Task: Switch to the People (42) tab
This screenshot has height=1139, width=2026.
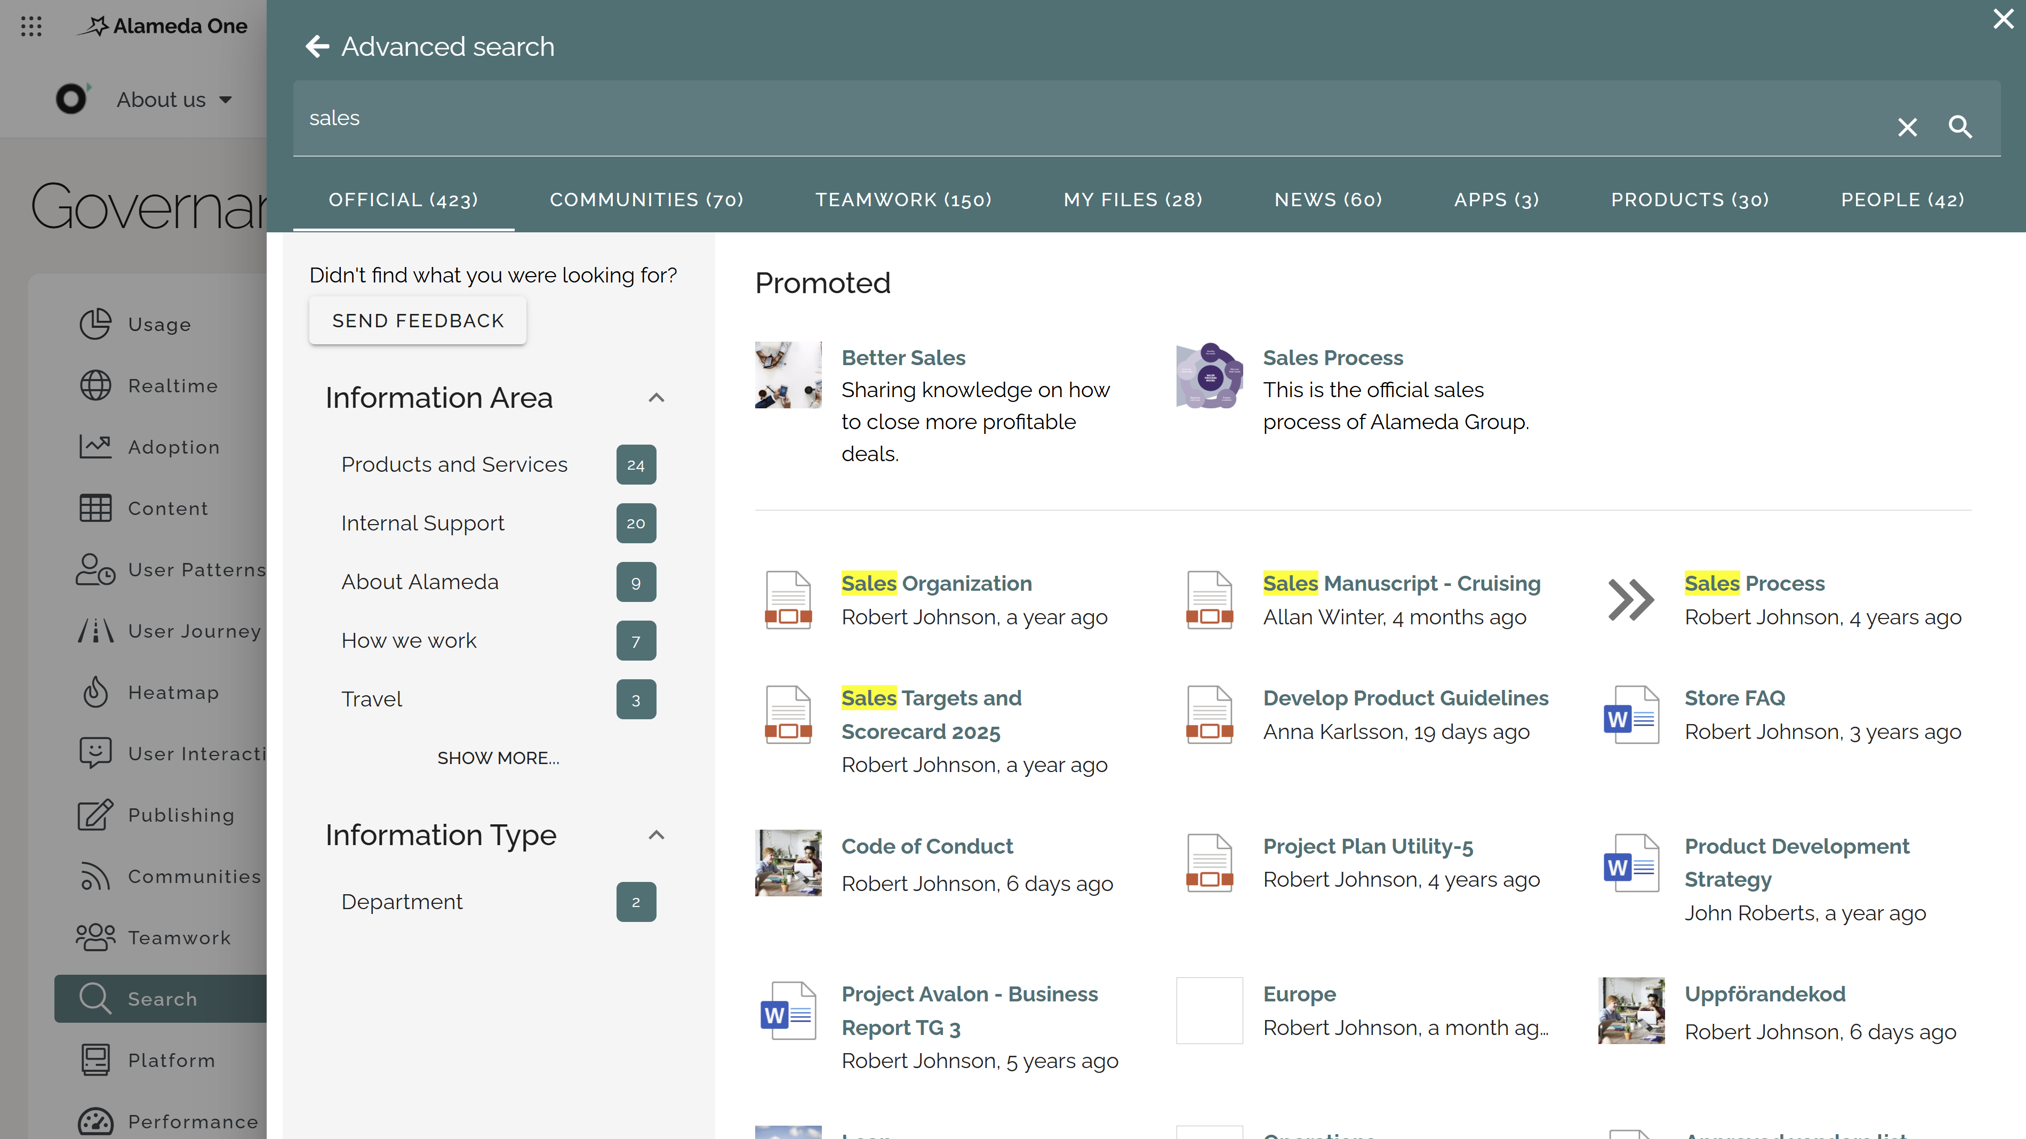Action: (x=1902, y=200)
